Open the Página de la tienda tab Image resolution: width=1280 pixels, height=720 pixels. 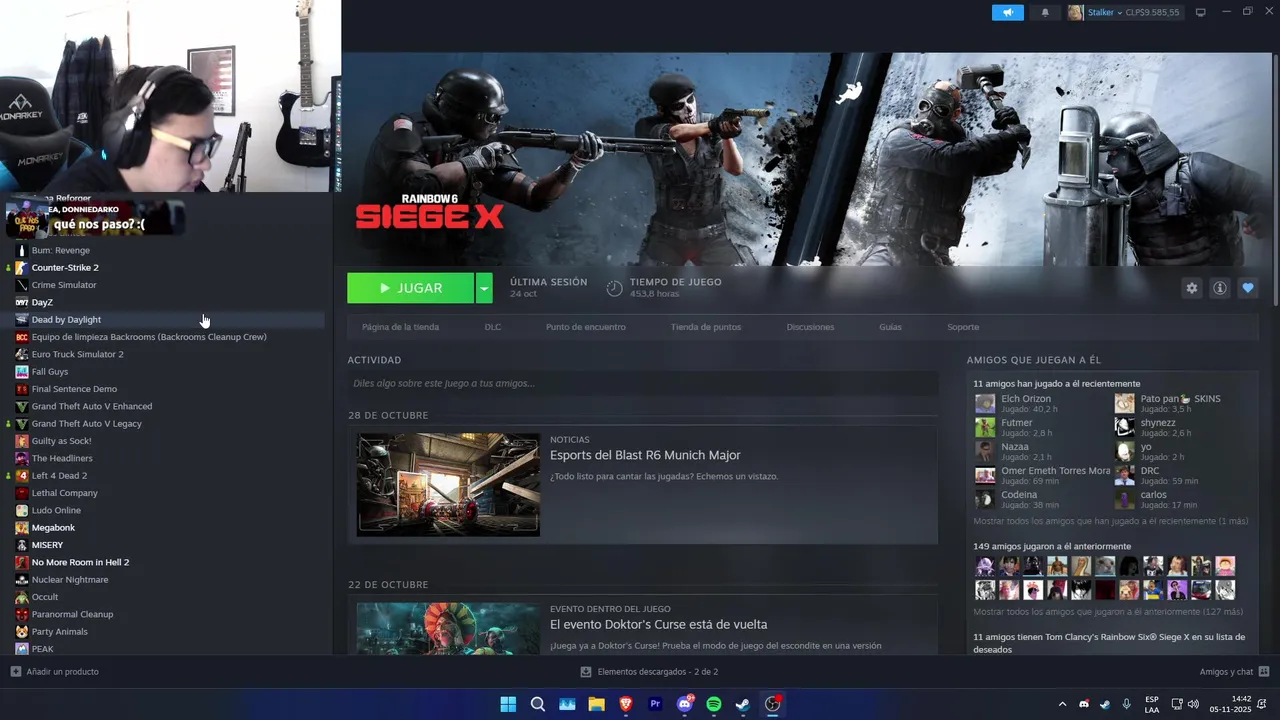(400, 327)
